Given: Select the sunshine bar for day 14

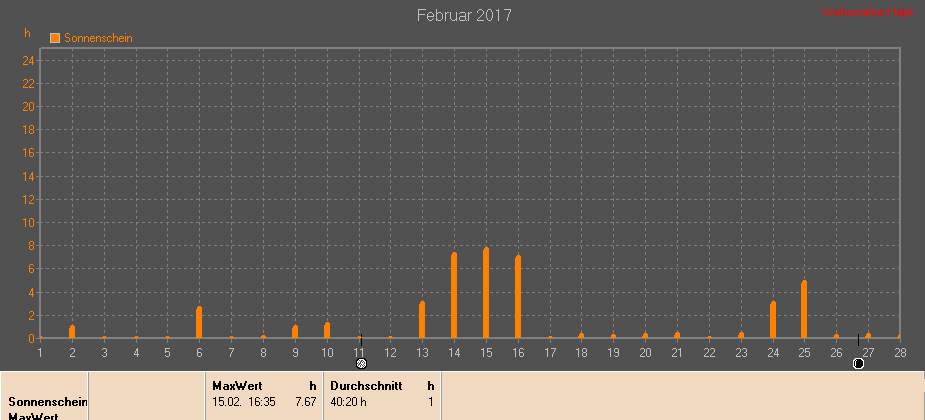Looking at the screenshot, I should tap(454, 295).
